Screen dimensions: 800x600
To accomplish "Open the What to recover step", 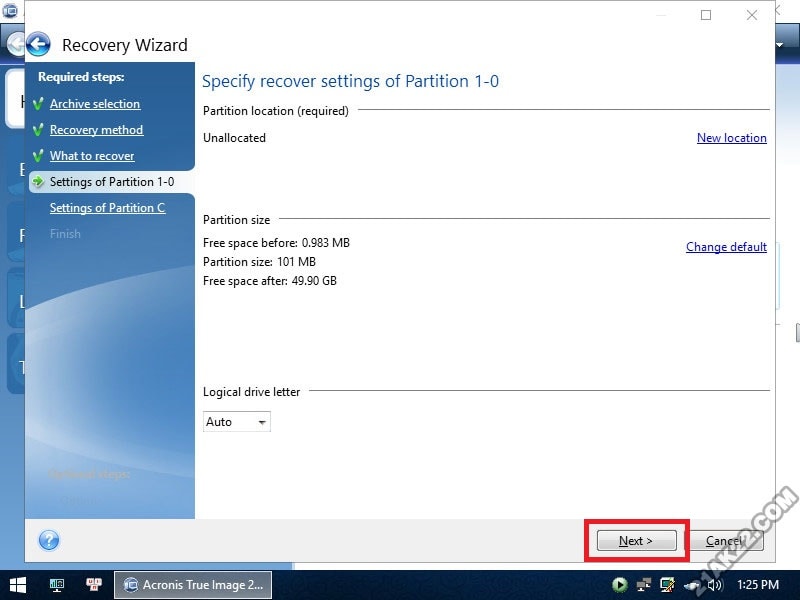I will (x=92, y=156).
